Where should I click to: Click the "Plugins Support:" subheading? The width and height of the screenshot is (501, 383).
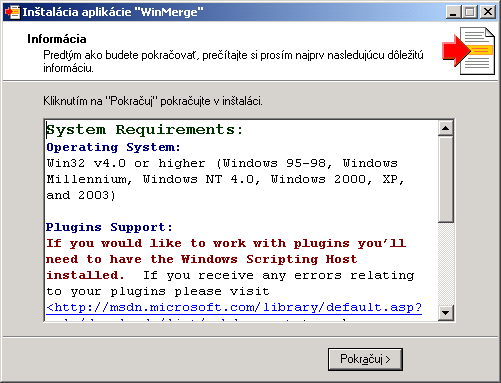point(109,227)
